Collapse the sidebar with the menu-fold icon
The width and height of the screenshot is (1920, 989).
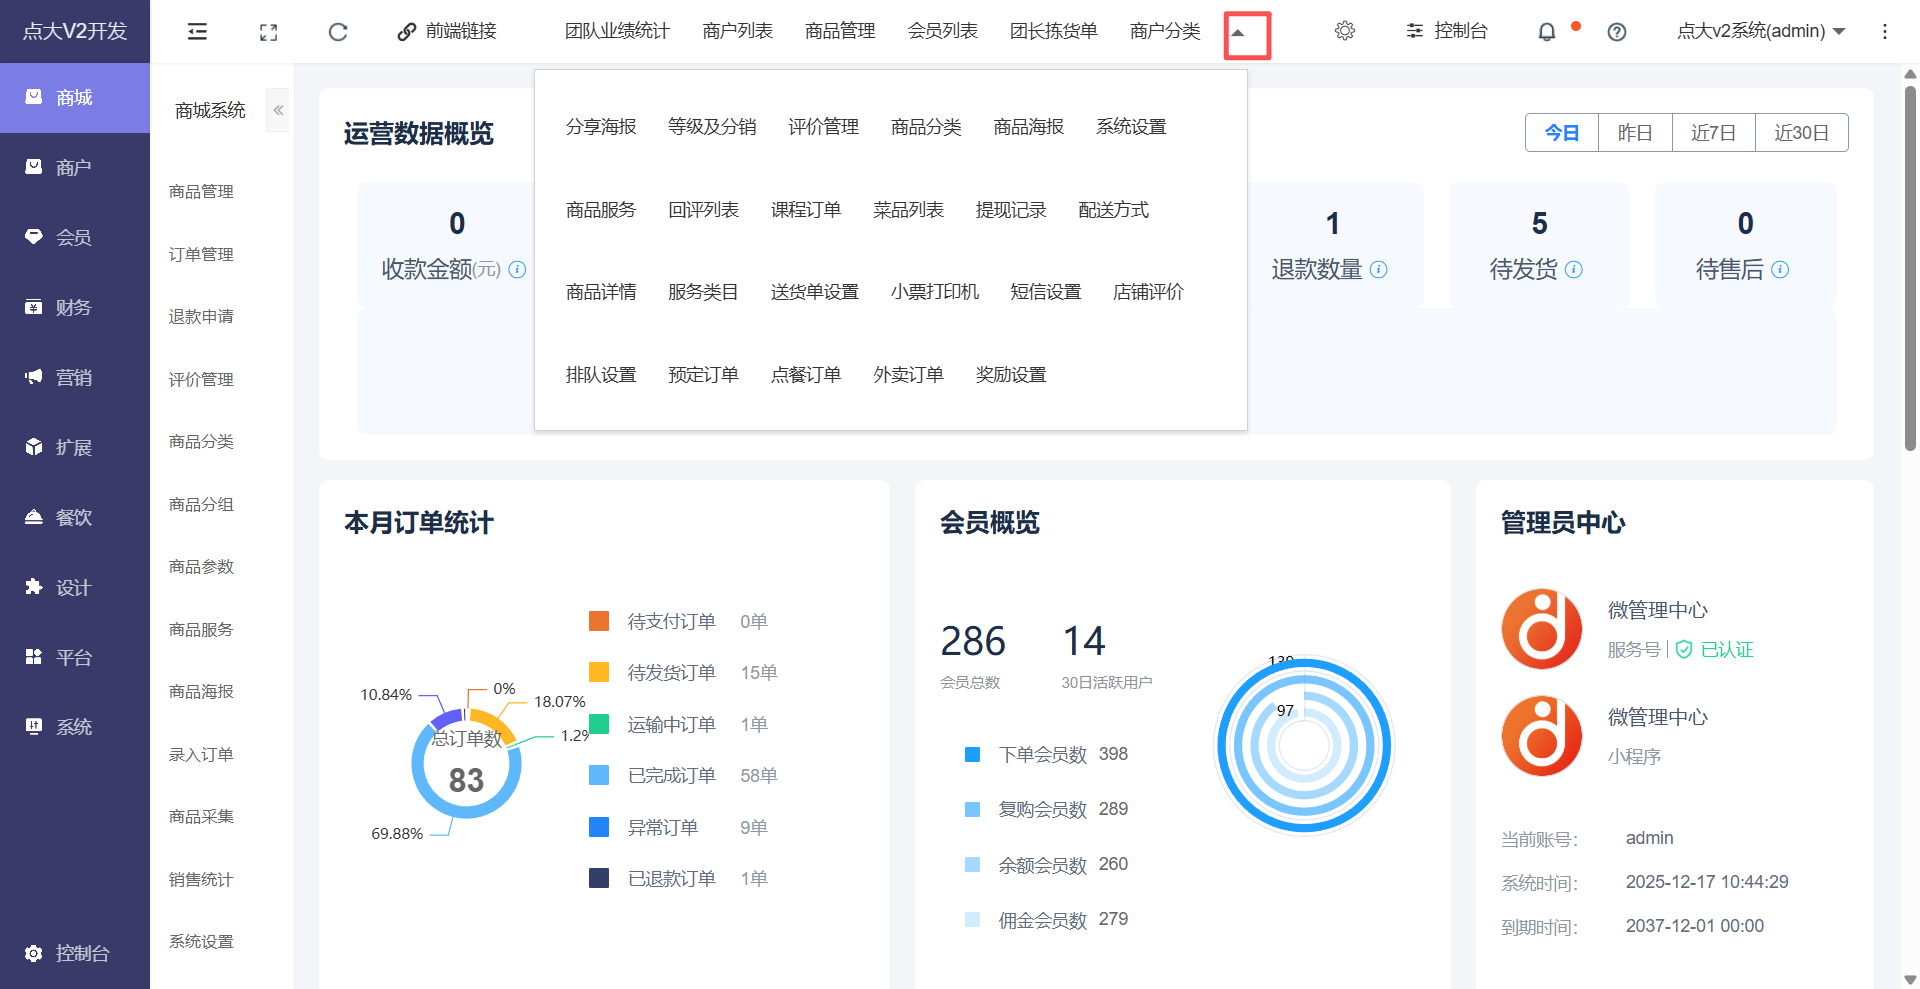click(x=197, y=32)
